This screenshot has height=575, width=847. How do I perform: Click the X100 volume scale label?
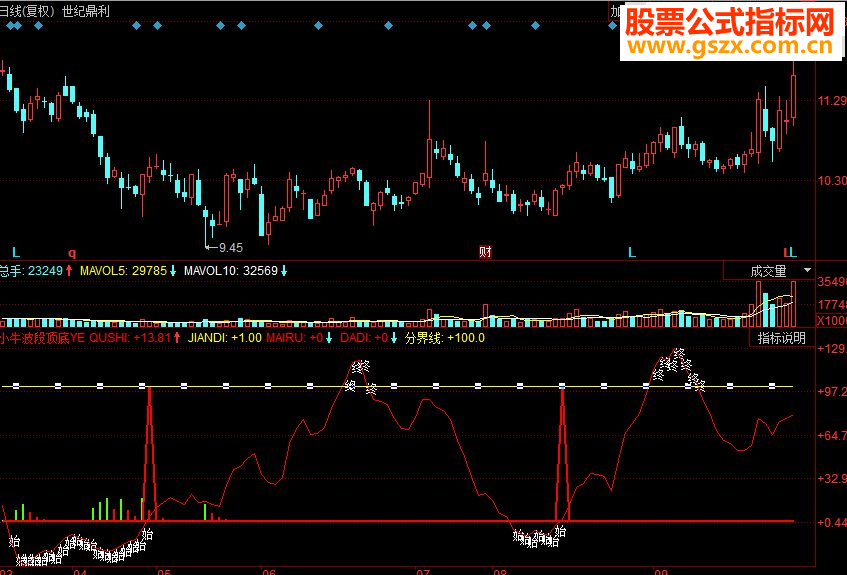(x=832, y=321)
